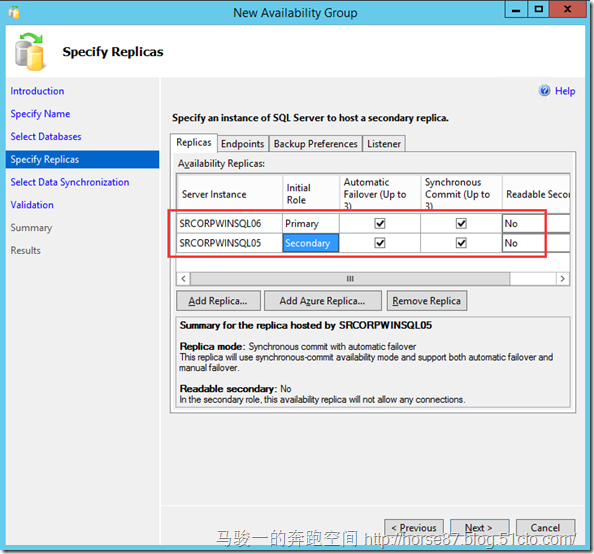
Task: Select the SRCORPWINSQL06 server instance cell
Action: (230, 223)
